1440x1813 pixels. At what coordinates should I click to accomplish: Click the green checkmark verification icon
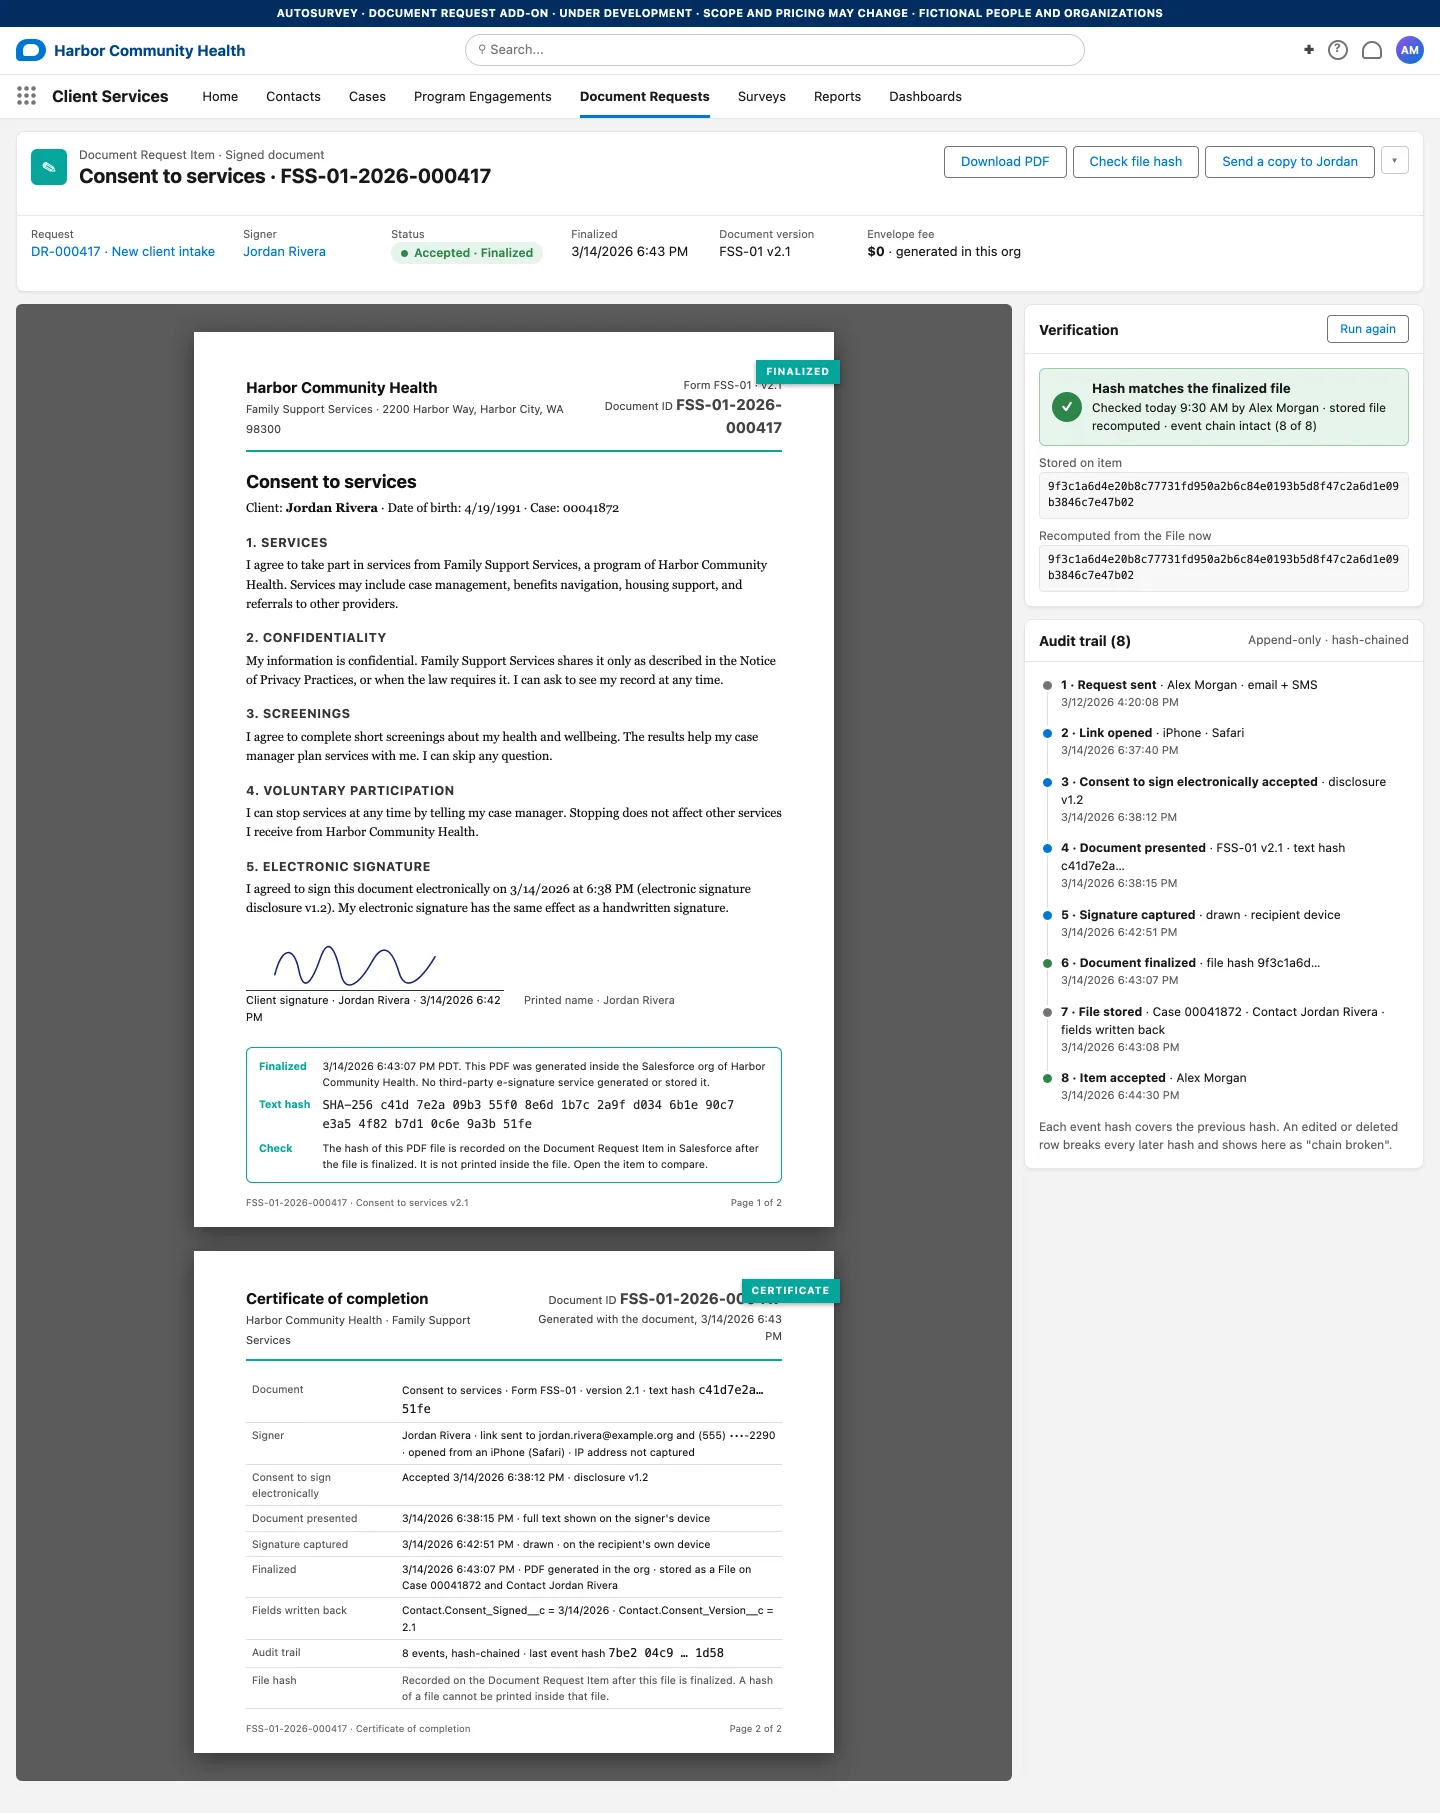(x=1067, y=407)
